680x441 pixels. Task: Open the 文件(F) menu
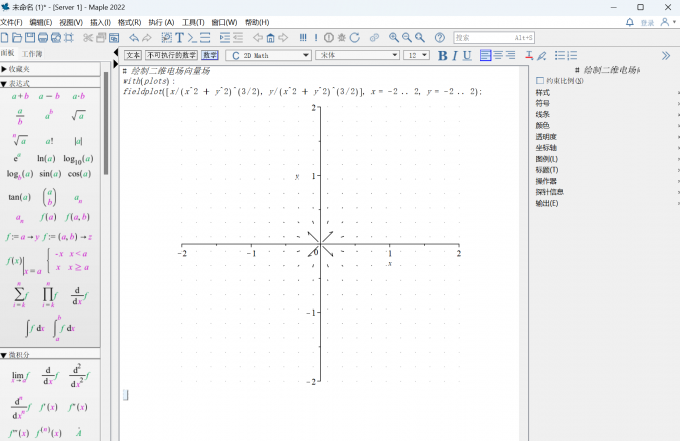point(11,22)
